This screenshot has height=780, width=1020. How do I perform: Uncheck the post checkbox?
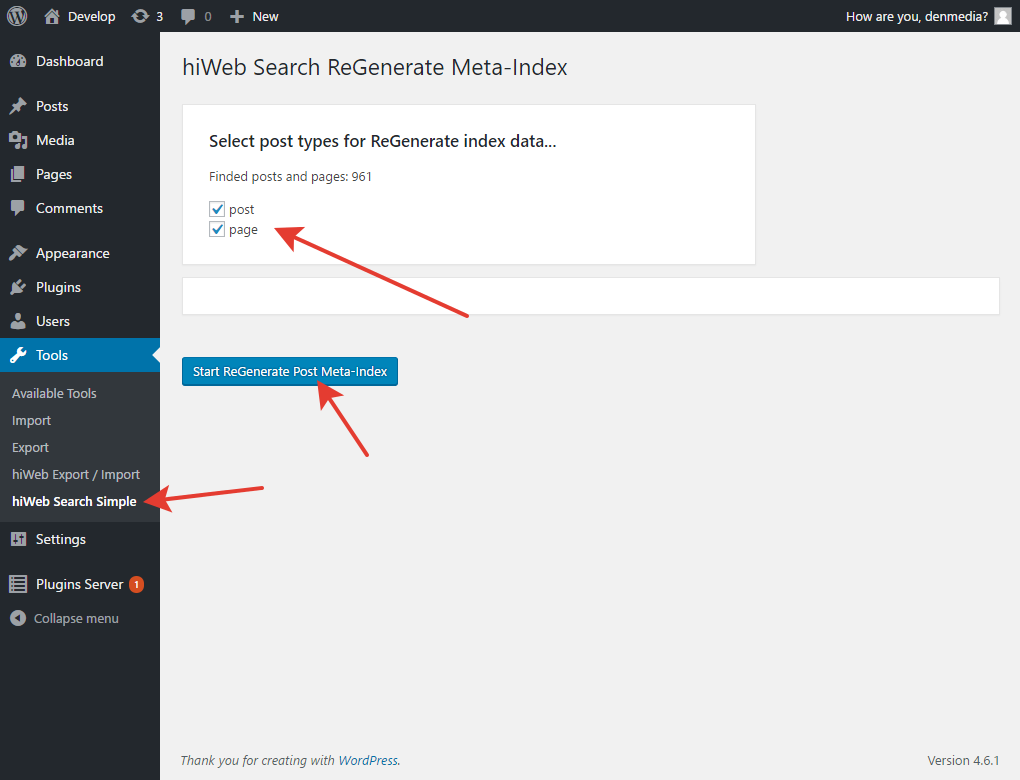[217, 209]
